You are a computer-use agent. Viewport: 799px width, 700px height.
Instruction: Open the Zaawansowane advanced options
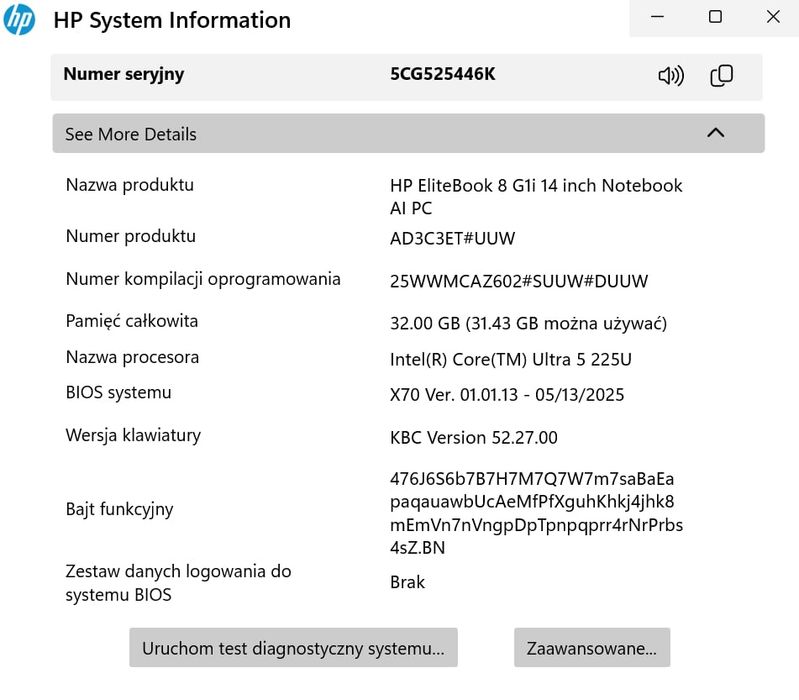pos(592,648)
